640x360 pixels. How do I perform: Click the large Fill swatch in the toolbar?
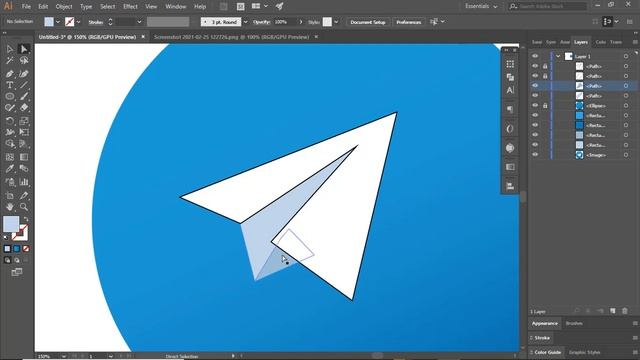(11, 224)
